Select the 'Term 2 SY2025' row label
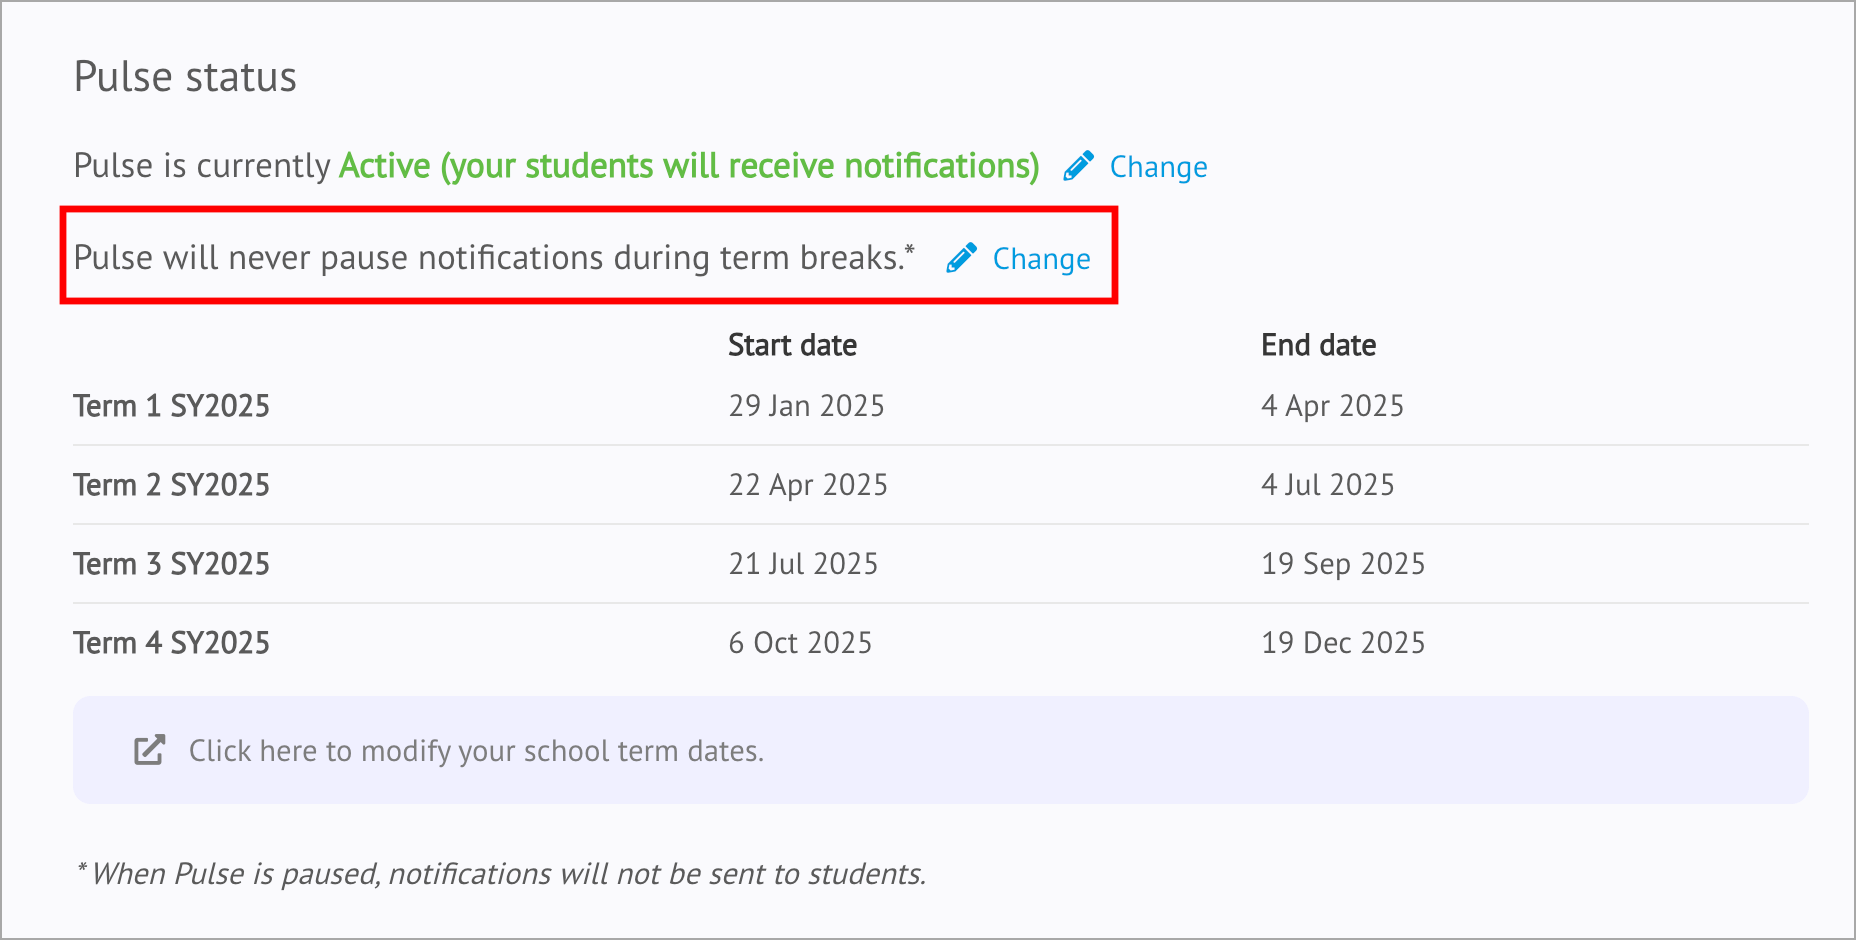Image resolution: width=1856 pixels, height=940 pixels. [x=171, y=485]
